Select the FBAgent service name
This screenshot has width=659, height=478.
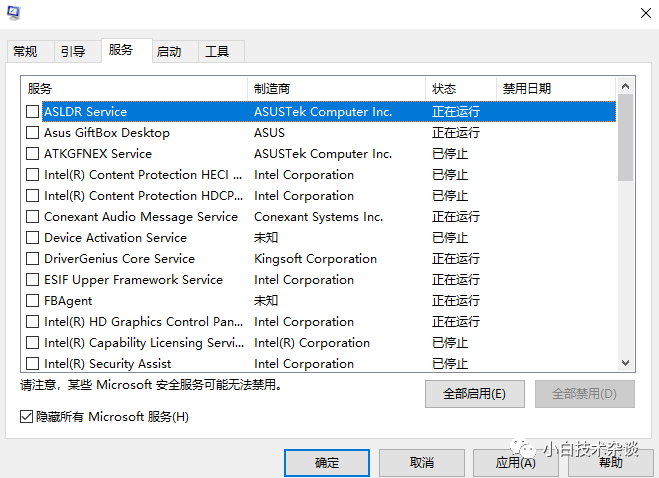pos(68,301)
